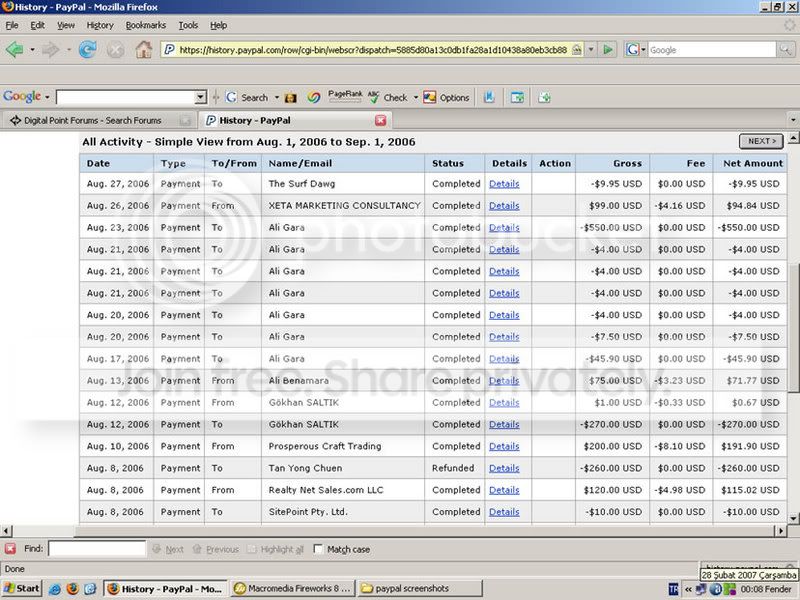The image size is (800, 600).
Task: Open Details for SitePoint Pty. Ltd.
Action: [504, 512]
